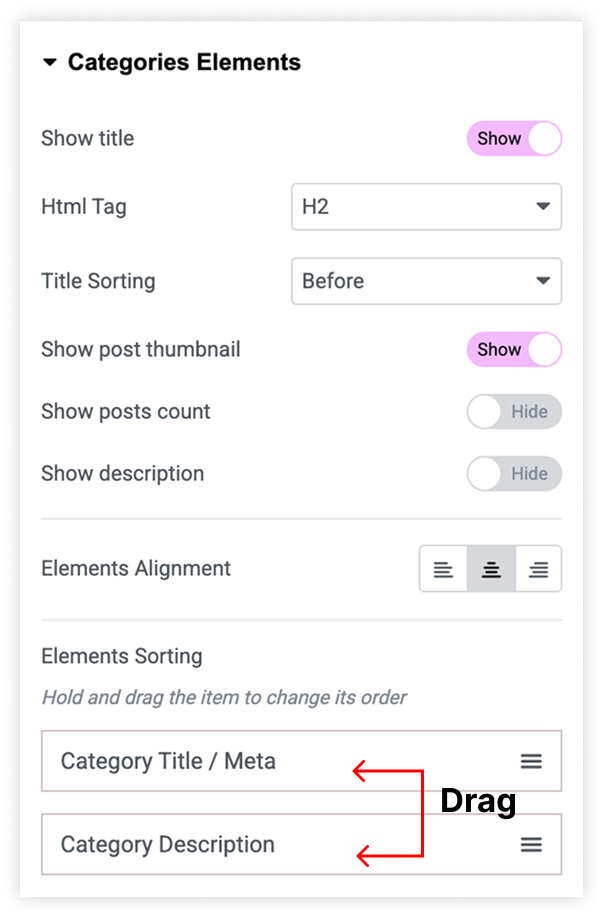Disable the Show post thumbnail toggle
The height and width of the screenshot is (917, 603).
point(514,350)
